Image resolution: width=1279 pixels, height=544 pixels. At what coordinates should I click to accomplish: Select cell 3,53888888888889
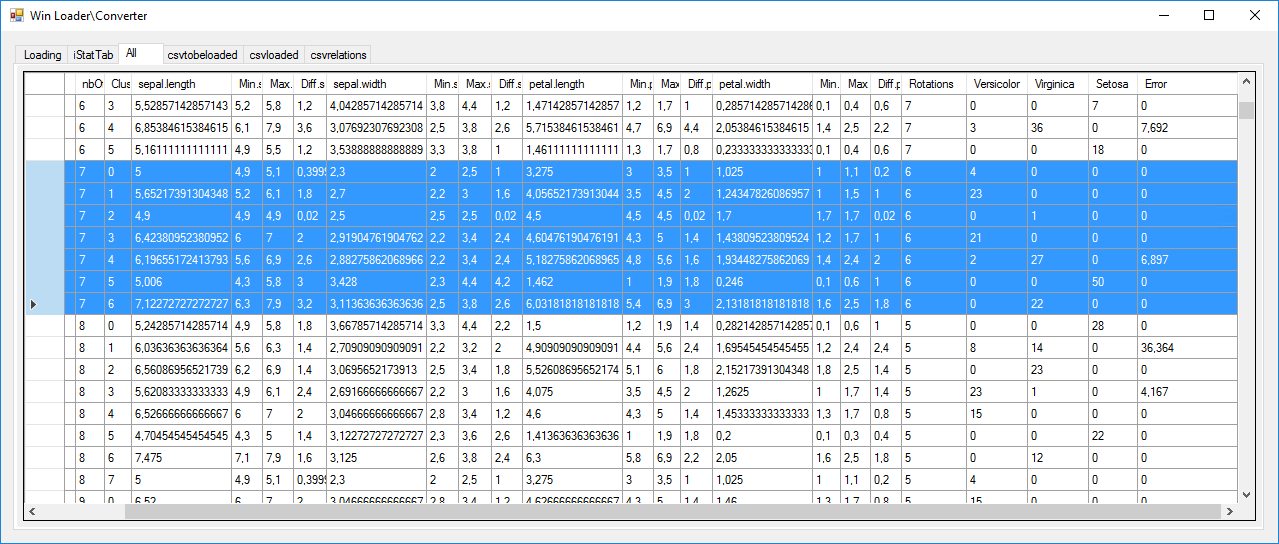(x=377, y=150)
